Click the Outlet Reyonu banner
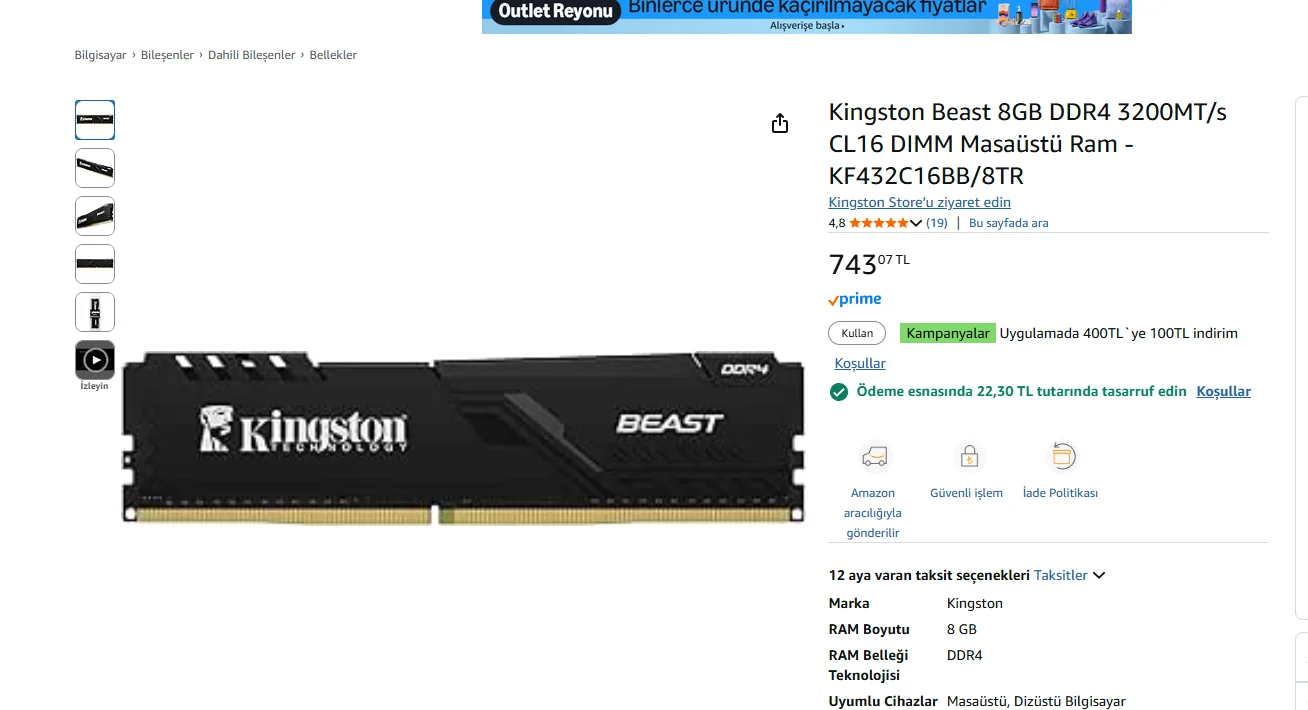This screenshot has width=1308, height=710. (x=806, y=16)
